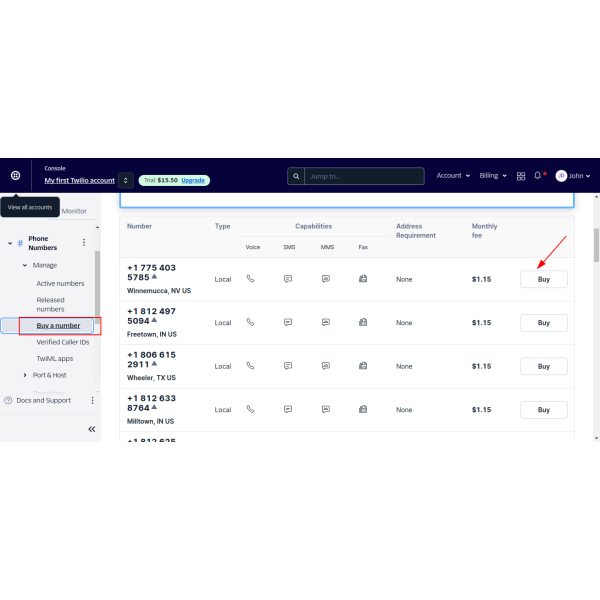Image resolution: width=600 pixels, height=600 pixels.
Task: Click the fax icon for Freetown number
Action: click(363, 323)
